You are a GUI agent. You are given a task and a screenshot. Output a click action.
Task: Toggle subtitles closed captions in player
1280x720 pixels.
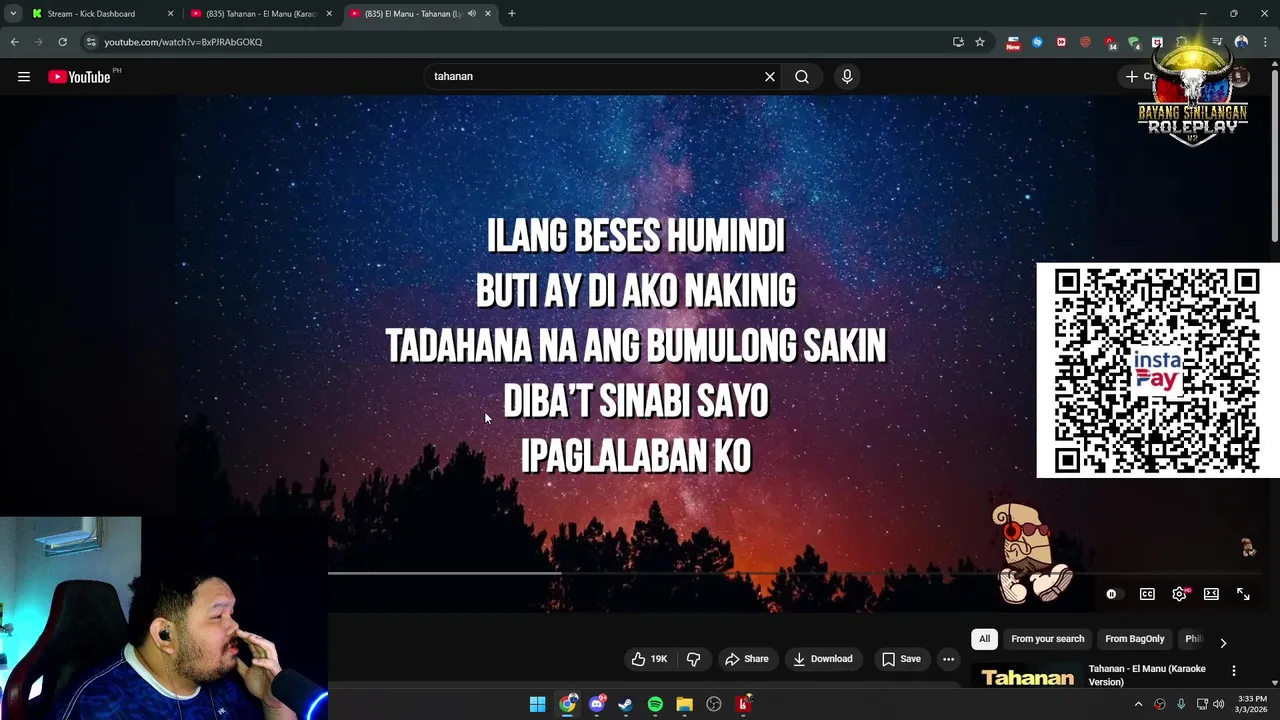(x=1147, y=594)
